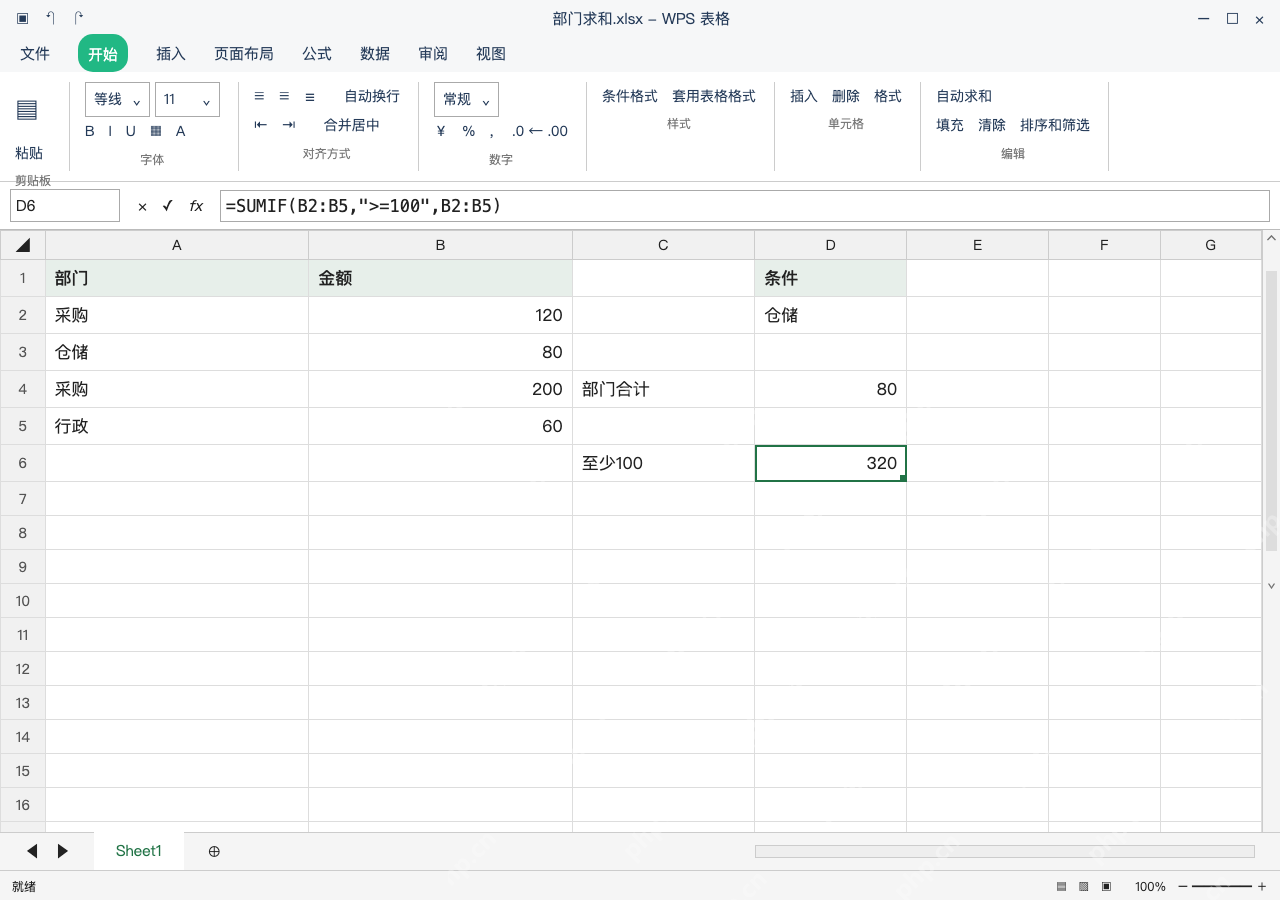Toggle underline formatting (U)

[130, 131]
